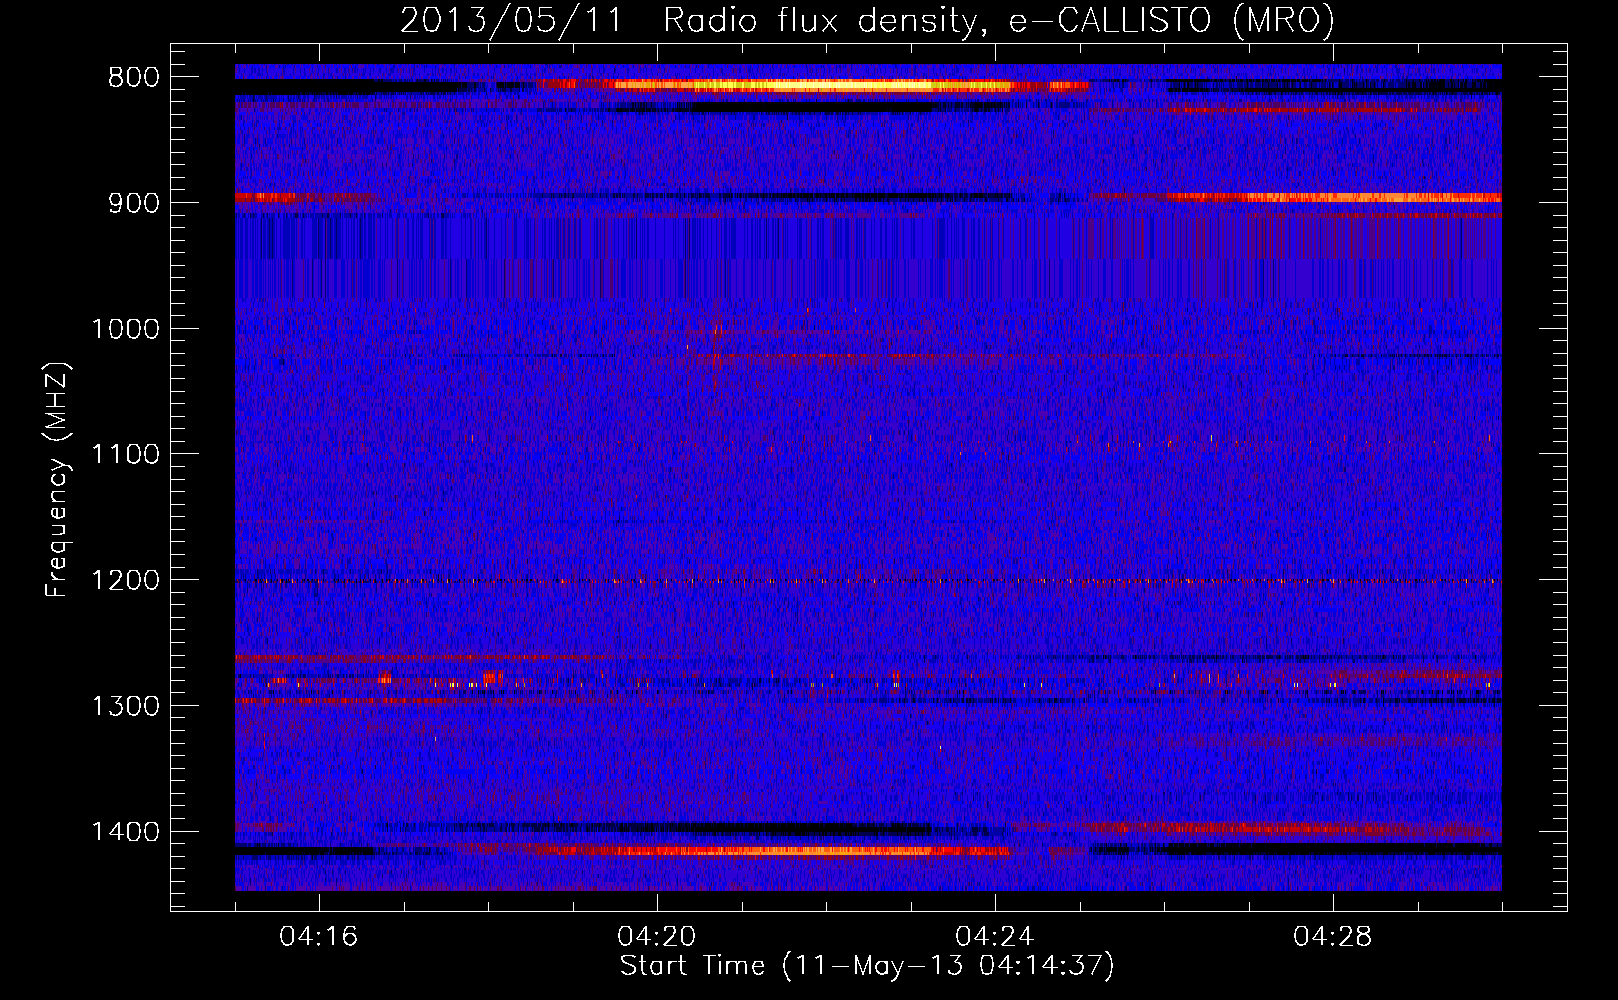Click the 1100 frequency tick label
The height and width of the screenshot is (1000, 1618).
pyautogui.click(x=125, y=455)
